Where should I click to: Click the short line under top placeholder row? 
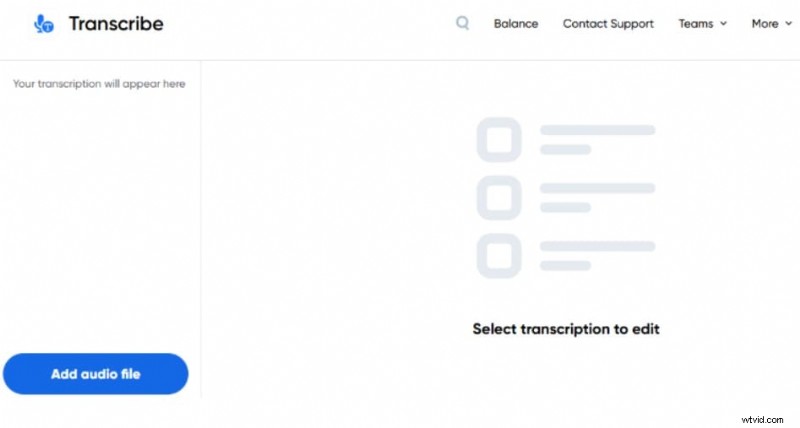(x=565, y=150)
